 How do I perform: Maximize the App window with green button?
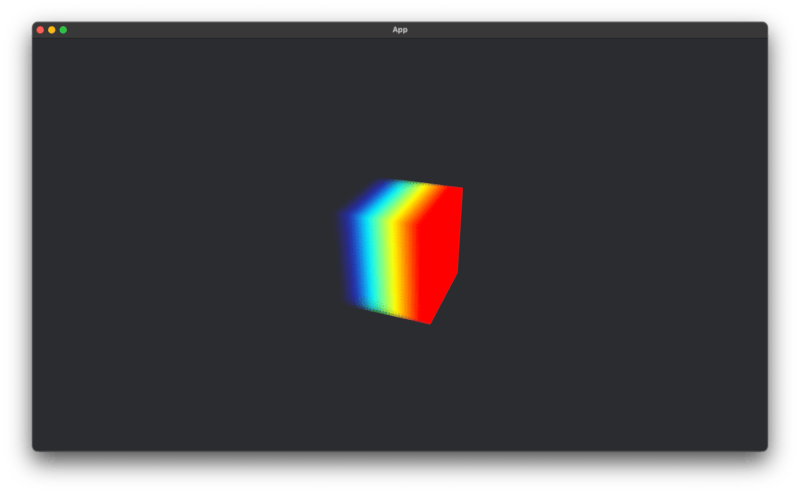(x=63, y=30)
